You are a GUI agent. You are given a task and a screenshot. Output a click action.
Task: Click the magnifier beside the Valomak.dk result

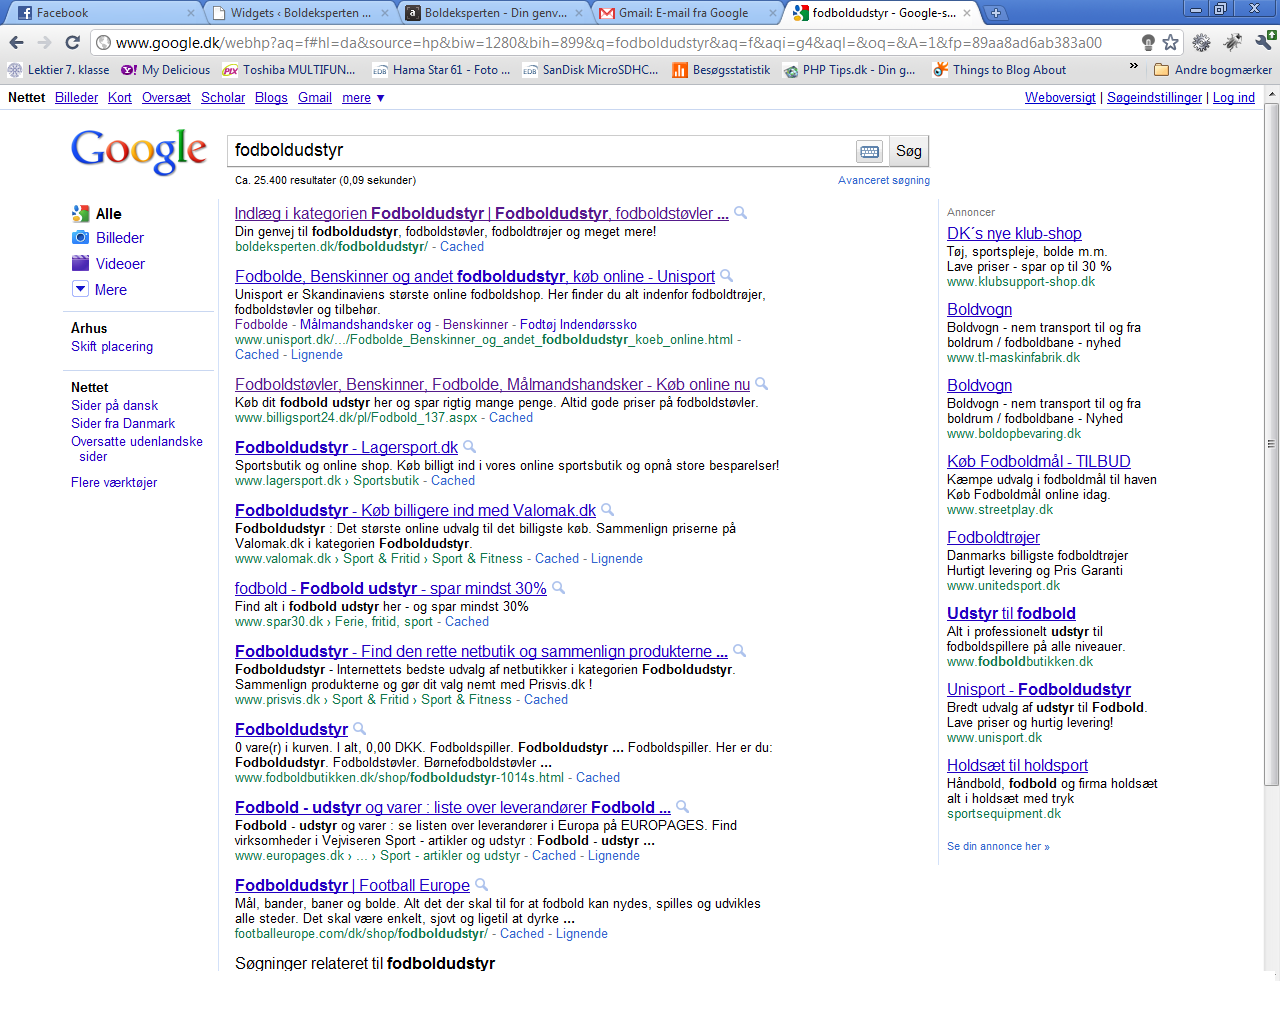[x=608, y=510]
